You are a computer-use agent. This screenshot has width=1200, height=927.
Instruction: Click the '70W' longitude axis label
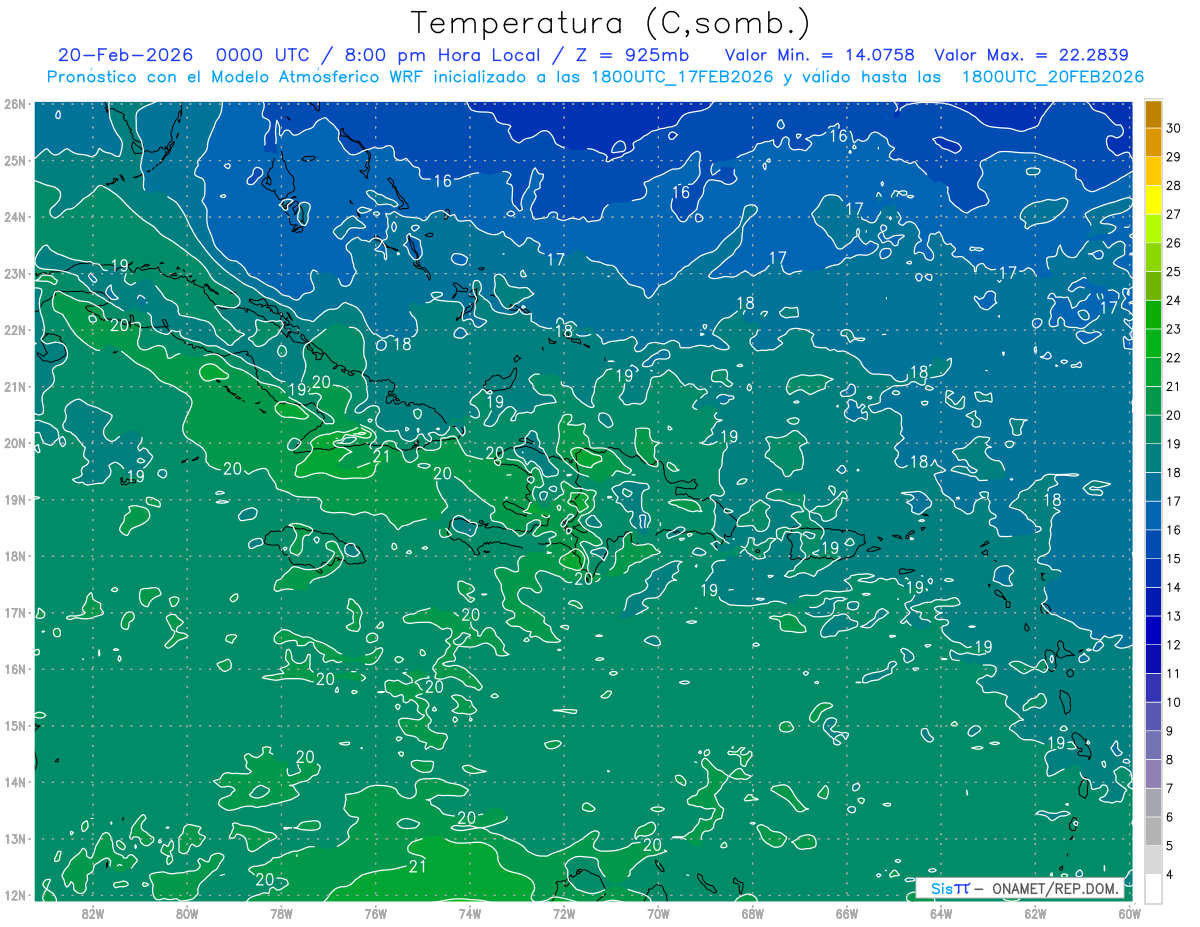tap(658, 913)
